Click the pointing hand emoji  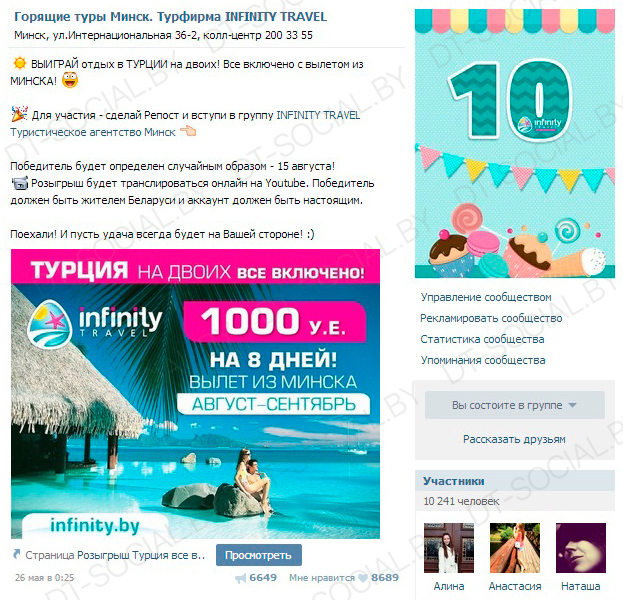188,131
